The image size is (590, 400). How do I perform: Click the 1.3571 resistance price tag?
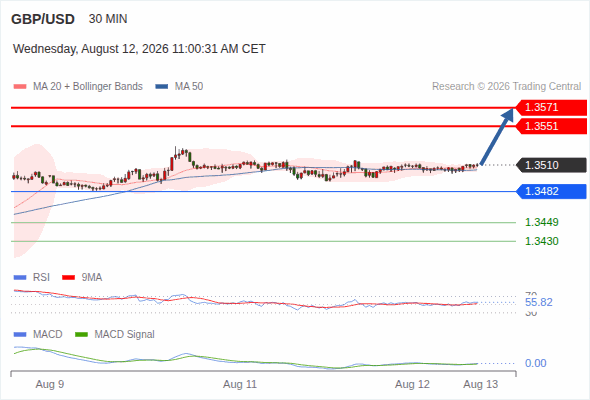[551, 107]
